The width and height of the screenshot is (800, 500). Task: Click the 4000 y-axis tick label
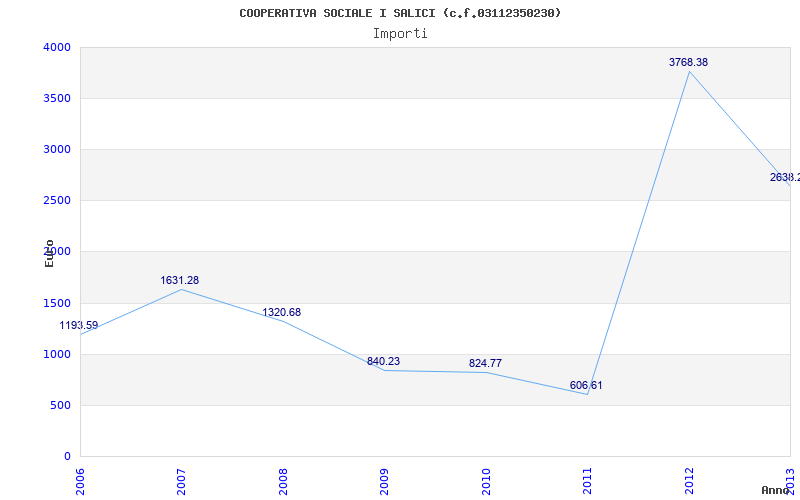57,47
